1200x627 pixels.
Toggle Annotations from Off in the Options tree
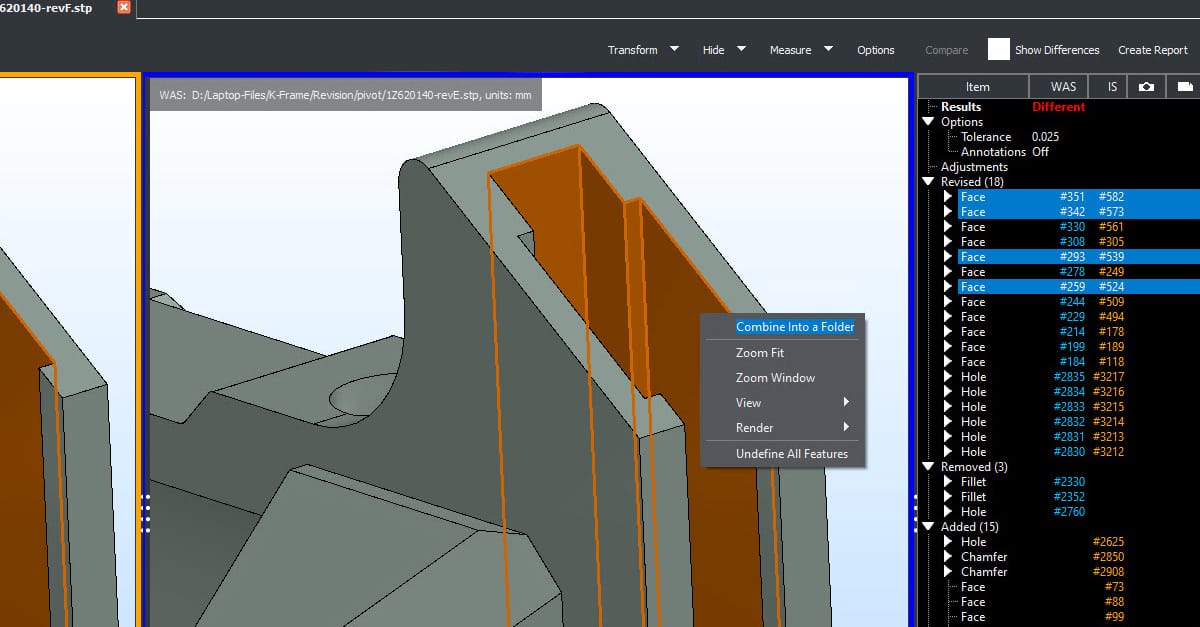pyautogui.click(x=1040, y=151)
